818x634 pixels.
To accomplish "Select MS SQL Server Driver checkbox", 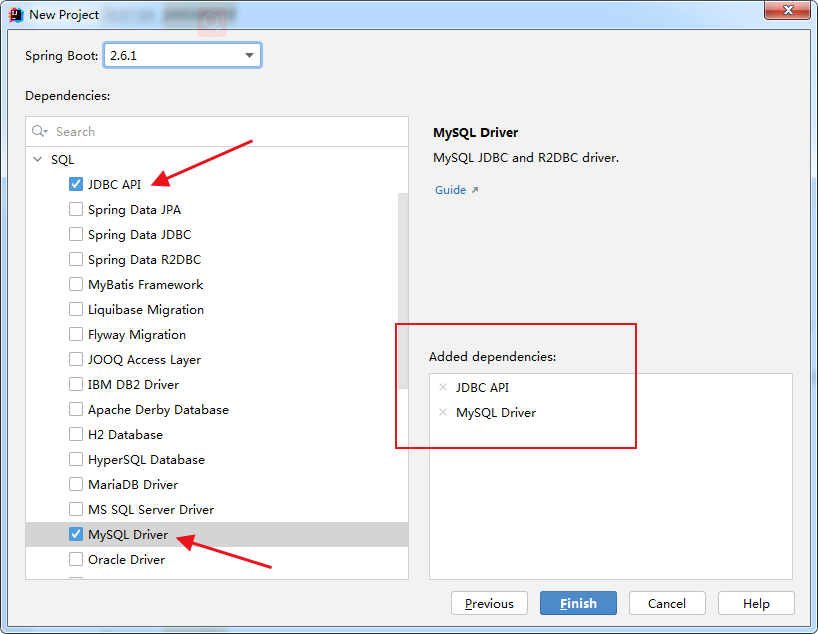I will [76, 509].
